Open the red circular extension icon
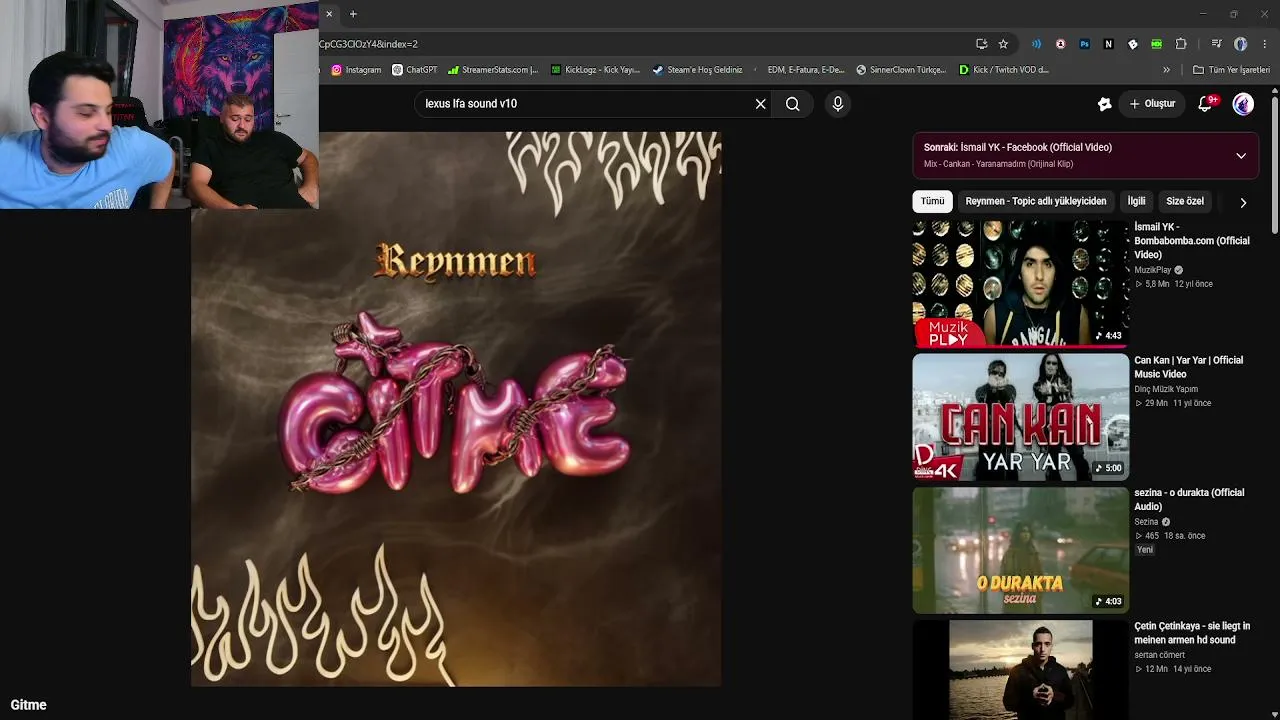 (1060, 44)
